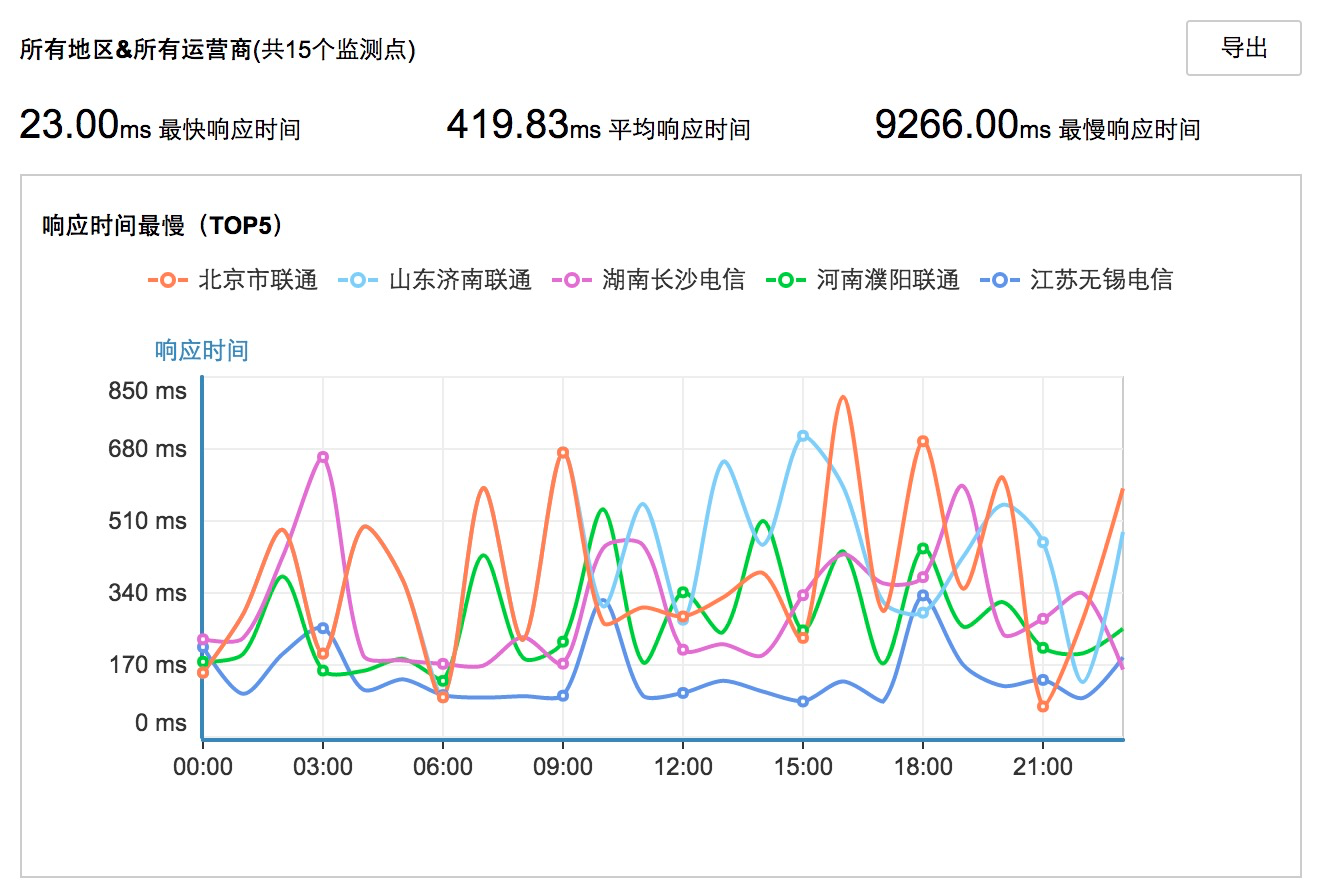Hide the 江苏无锡电信 legend series

[1076, 280]
